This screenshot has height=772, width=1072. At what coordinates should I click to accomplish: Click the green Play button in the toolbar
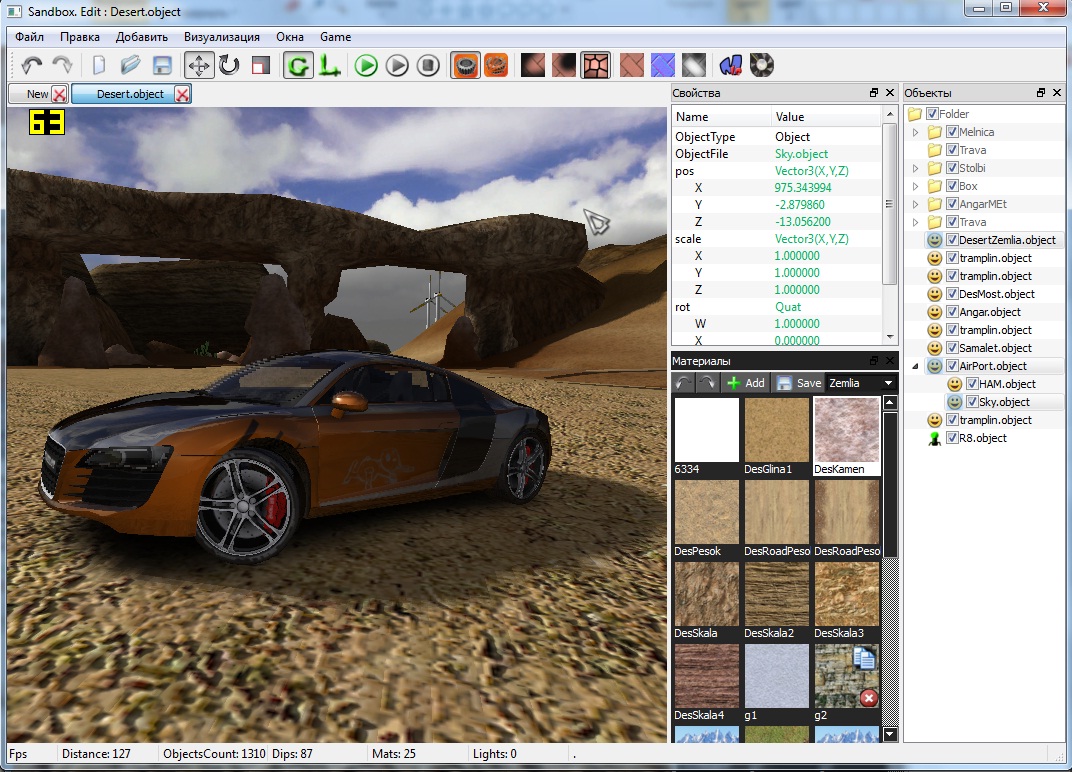coord(366,66)
